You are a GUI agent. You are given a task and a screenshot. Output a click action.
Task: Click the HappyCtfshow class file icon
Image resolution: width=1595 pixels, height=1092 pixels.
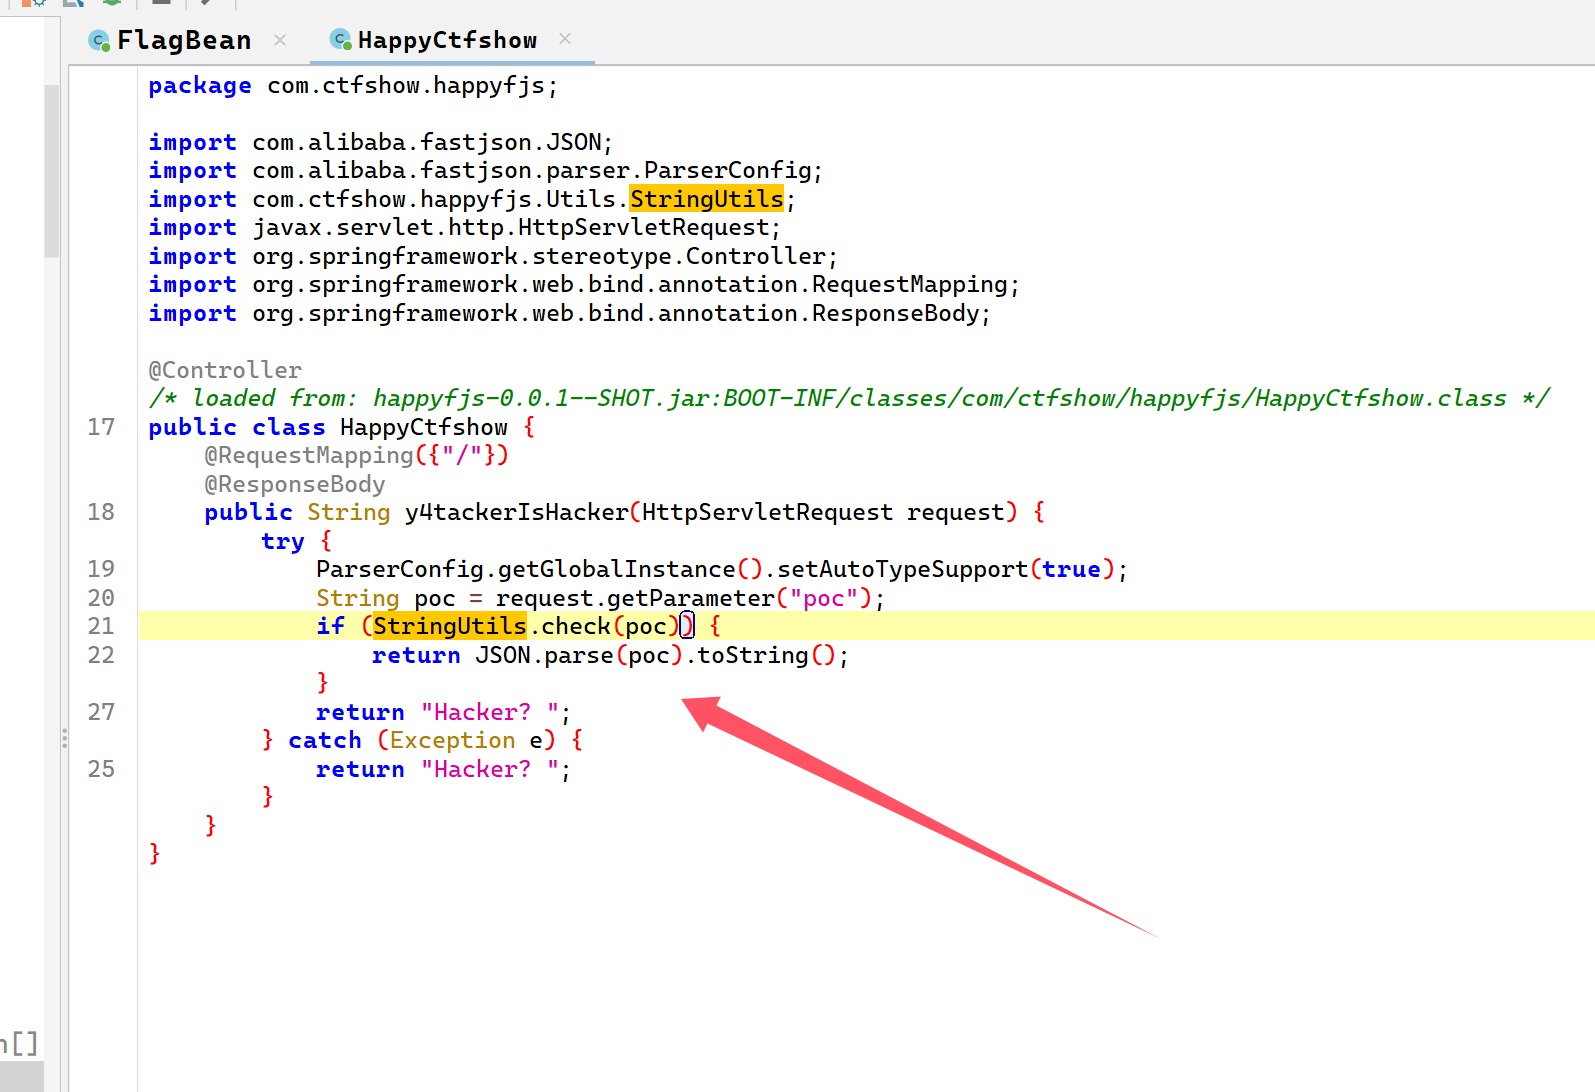point(341,40)
